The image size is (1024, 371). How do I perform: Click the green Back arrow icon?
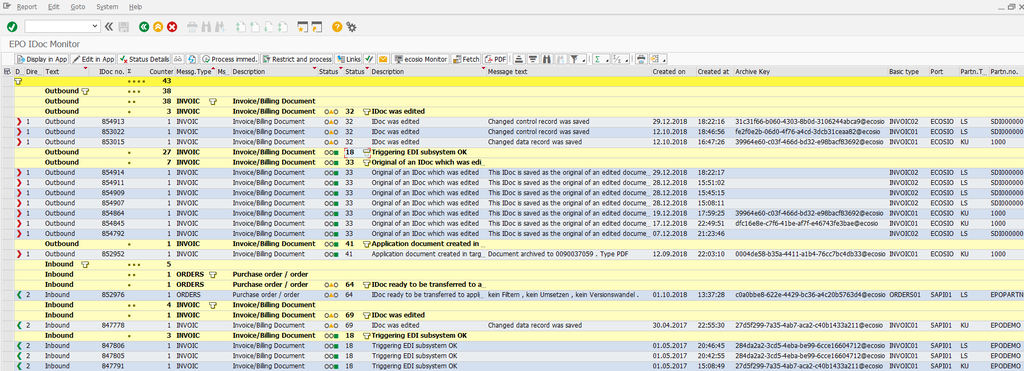[144, 27]
